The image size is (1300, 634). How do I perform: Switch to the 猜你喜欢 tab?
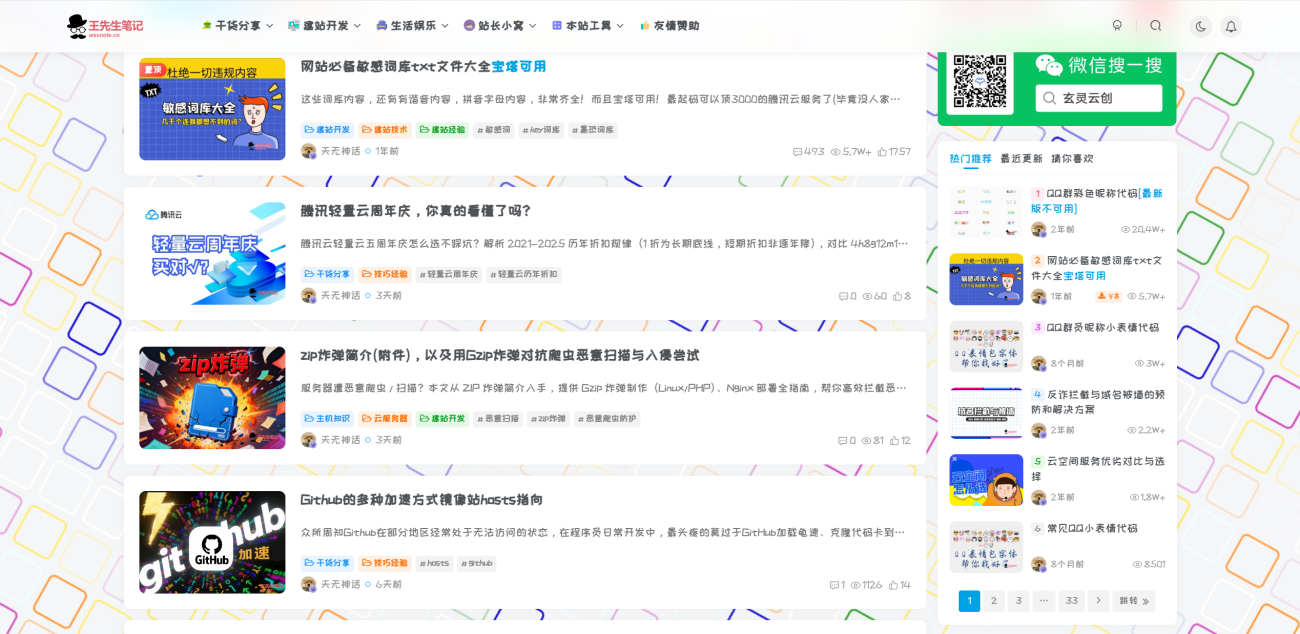click(x=1071, y=157)
